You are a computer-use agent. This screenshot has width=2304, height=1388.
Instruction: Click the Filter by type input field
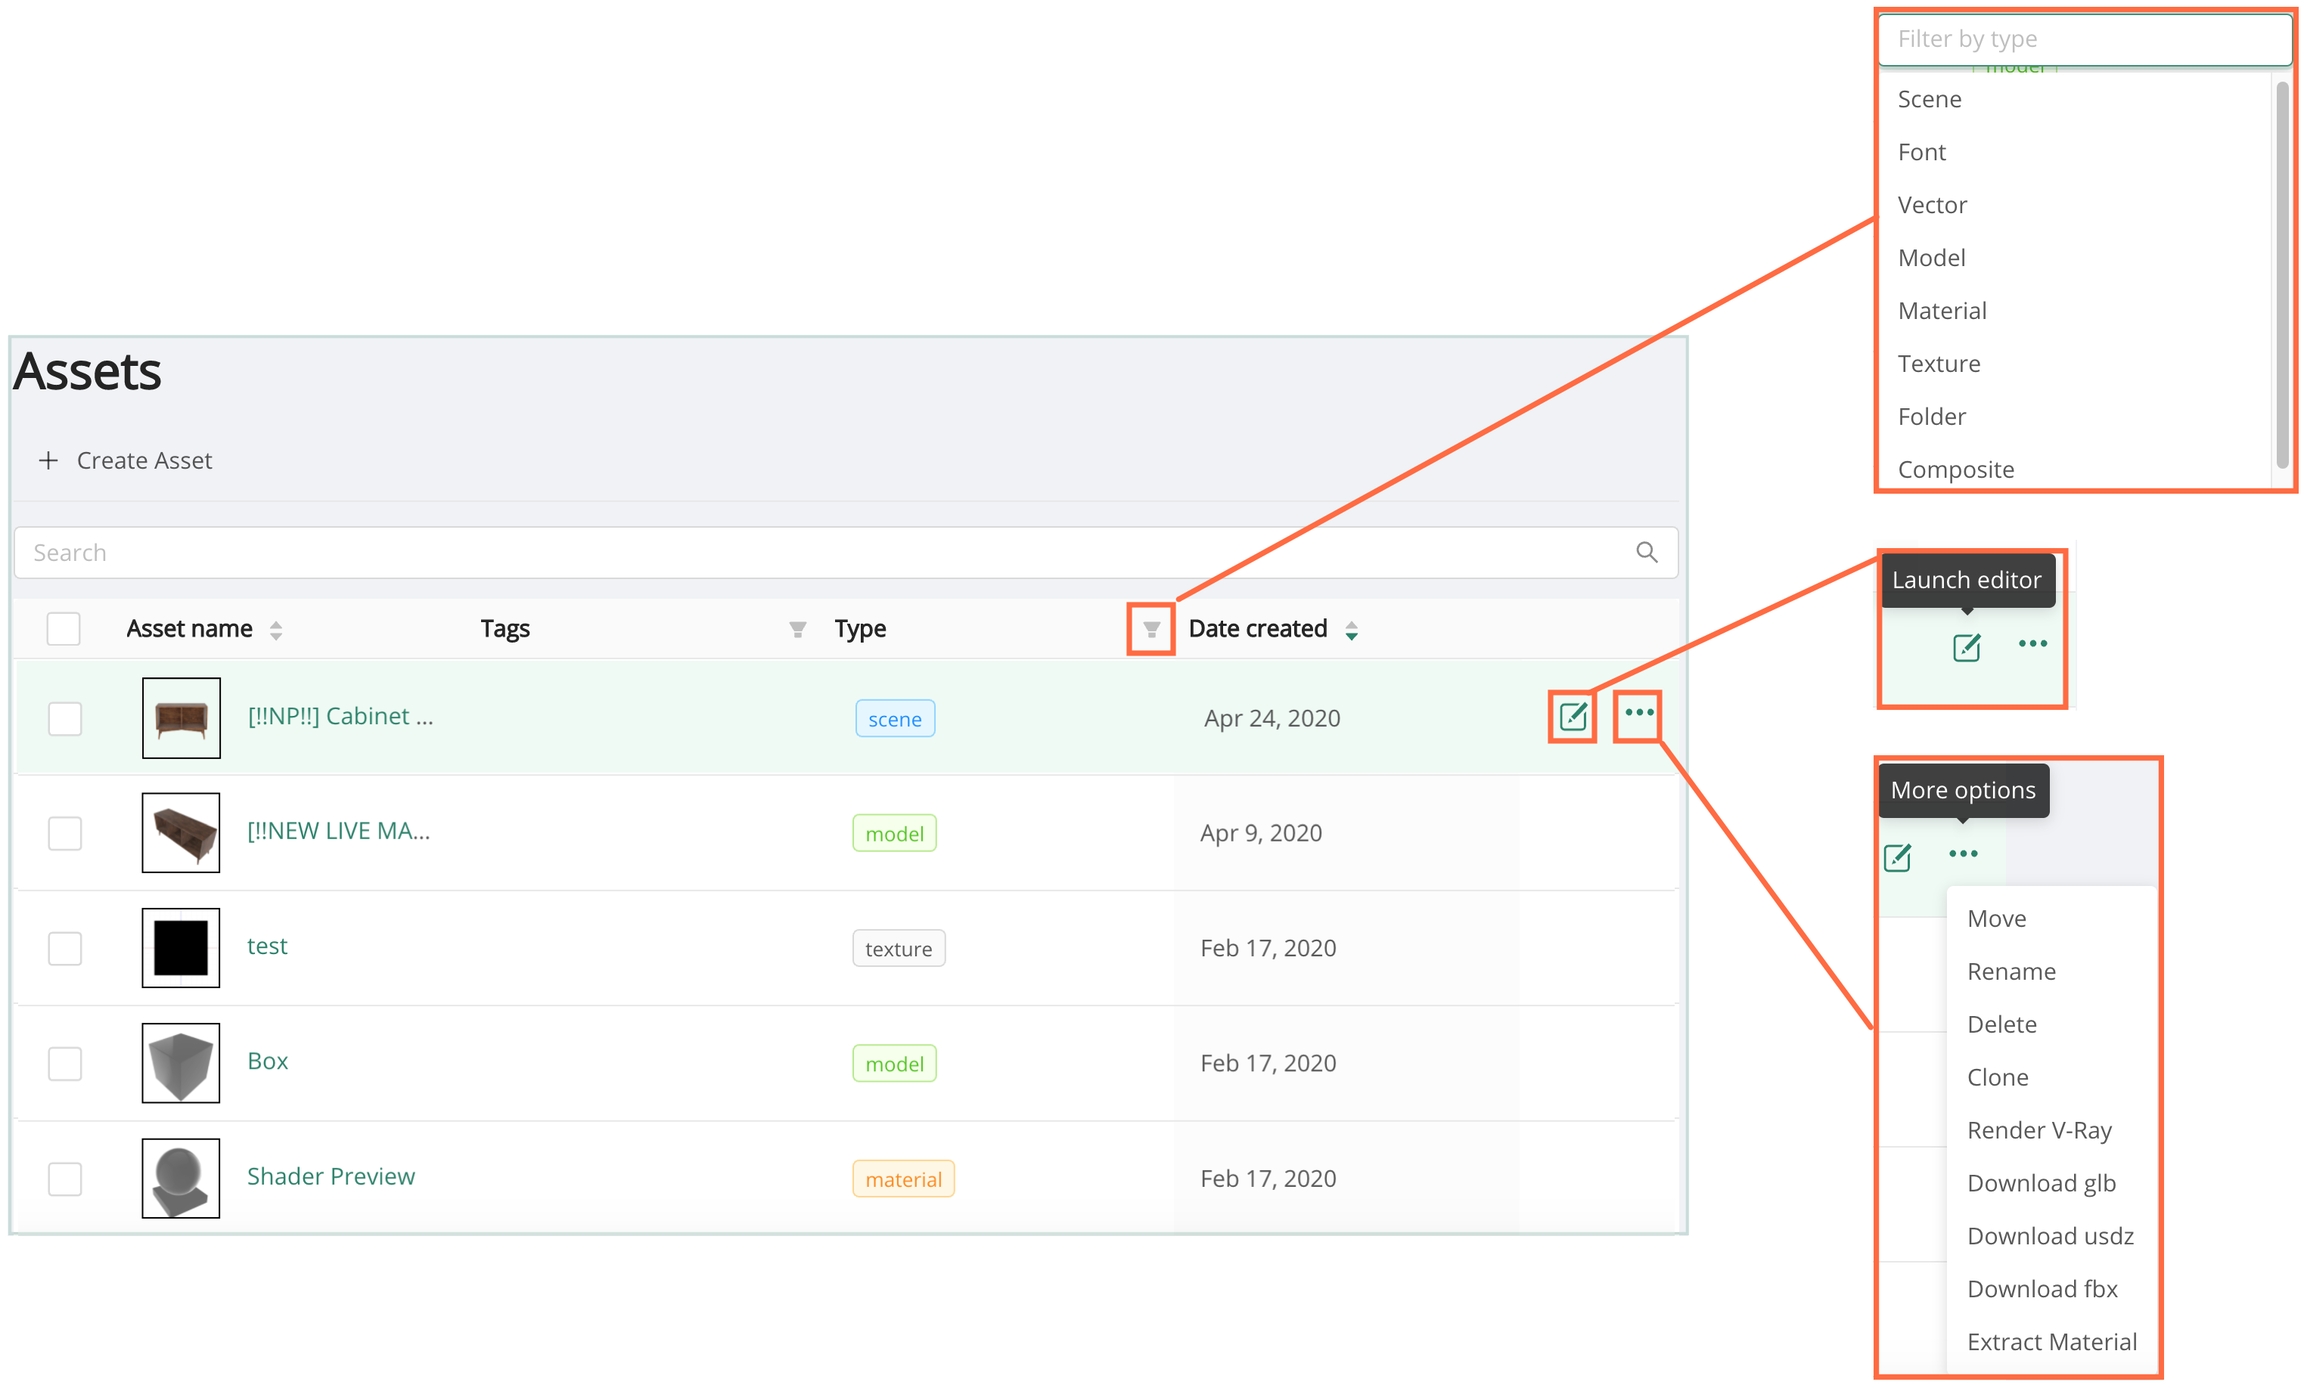click(x=2084, y=39)
